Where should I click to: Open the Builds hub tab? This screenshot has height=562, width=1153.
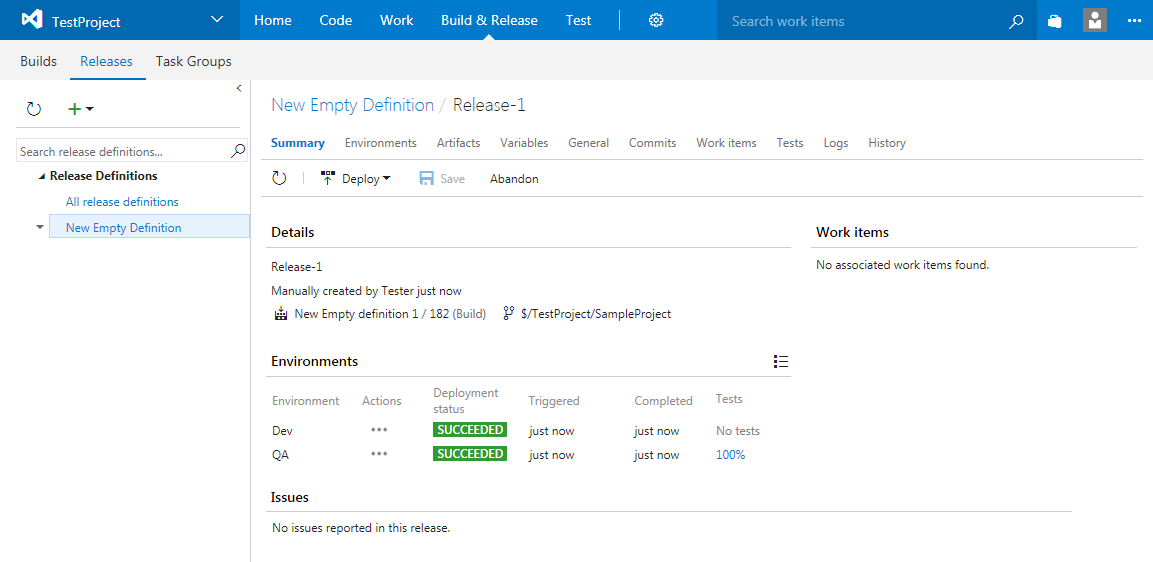click(39, 61)
